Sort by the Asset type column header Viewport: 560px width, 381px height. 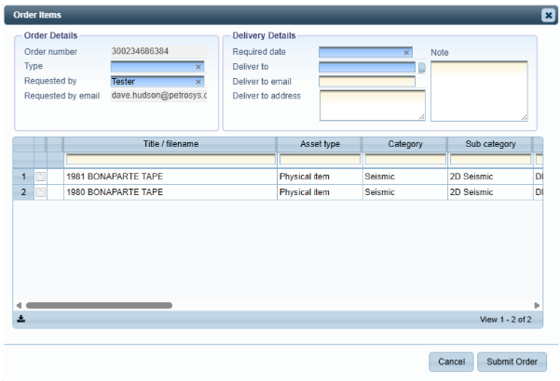tap(320, 144)
